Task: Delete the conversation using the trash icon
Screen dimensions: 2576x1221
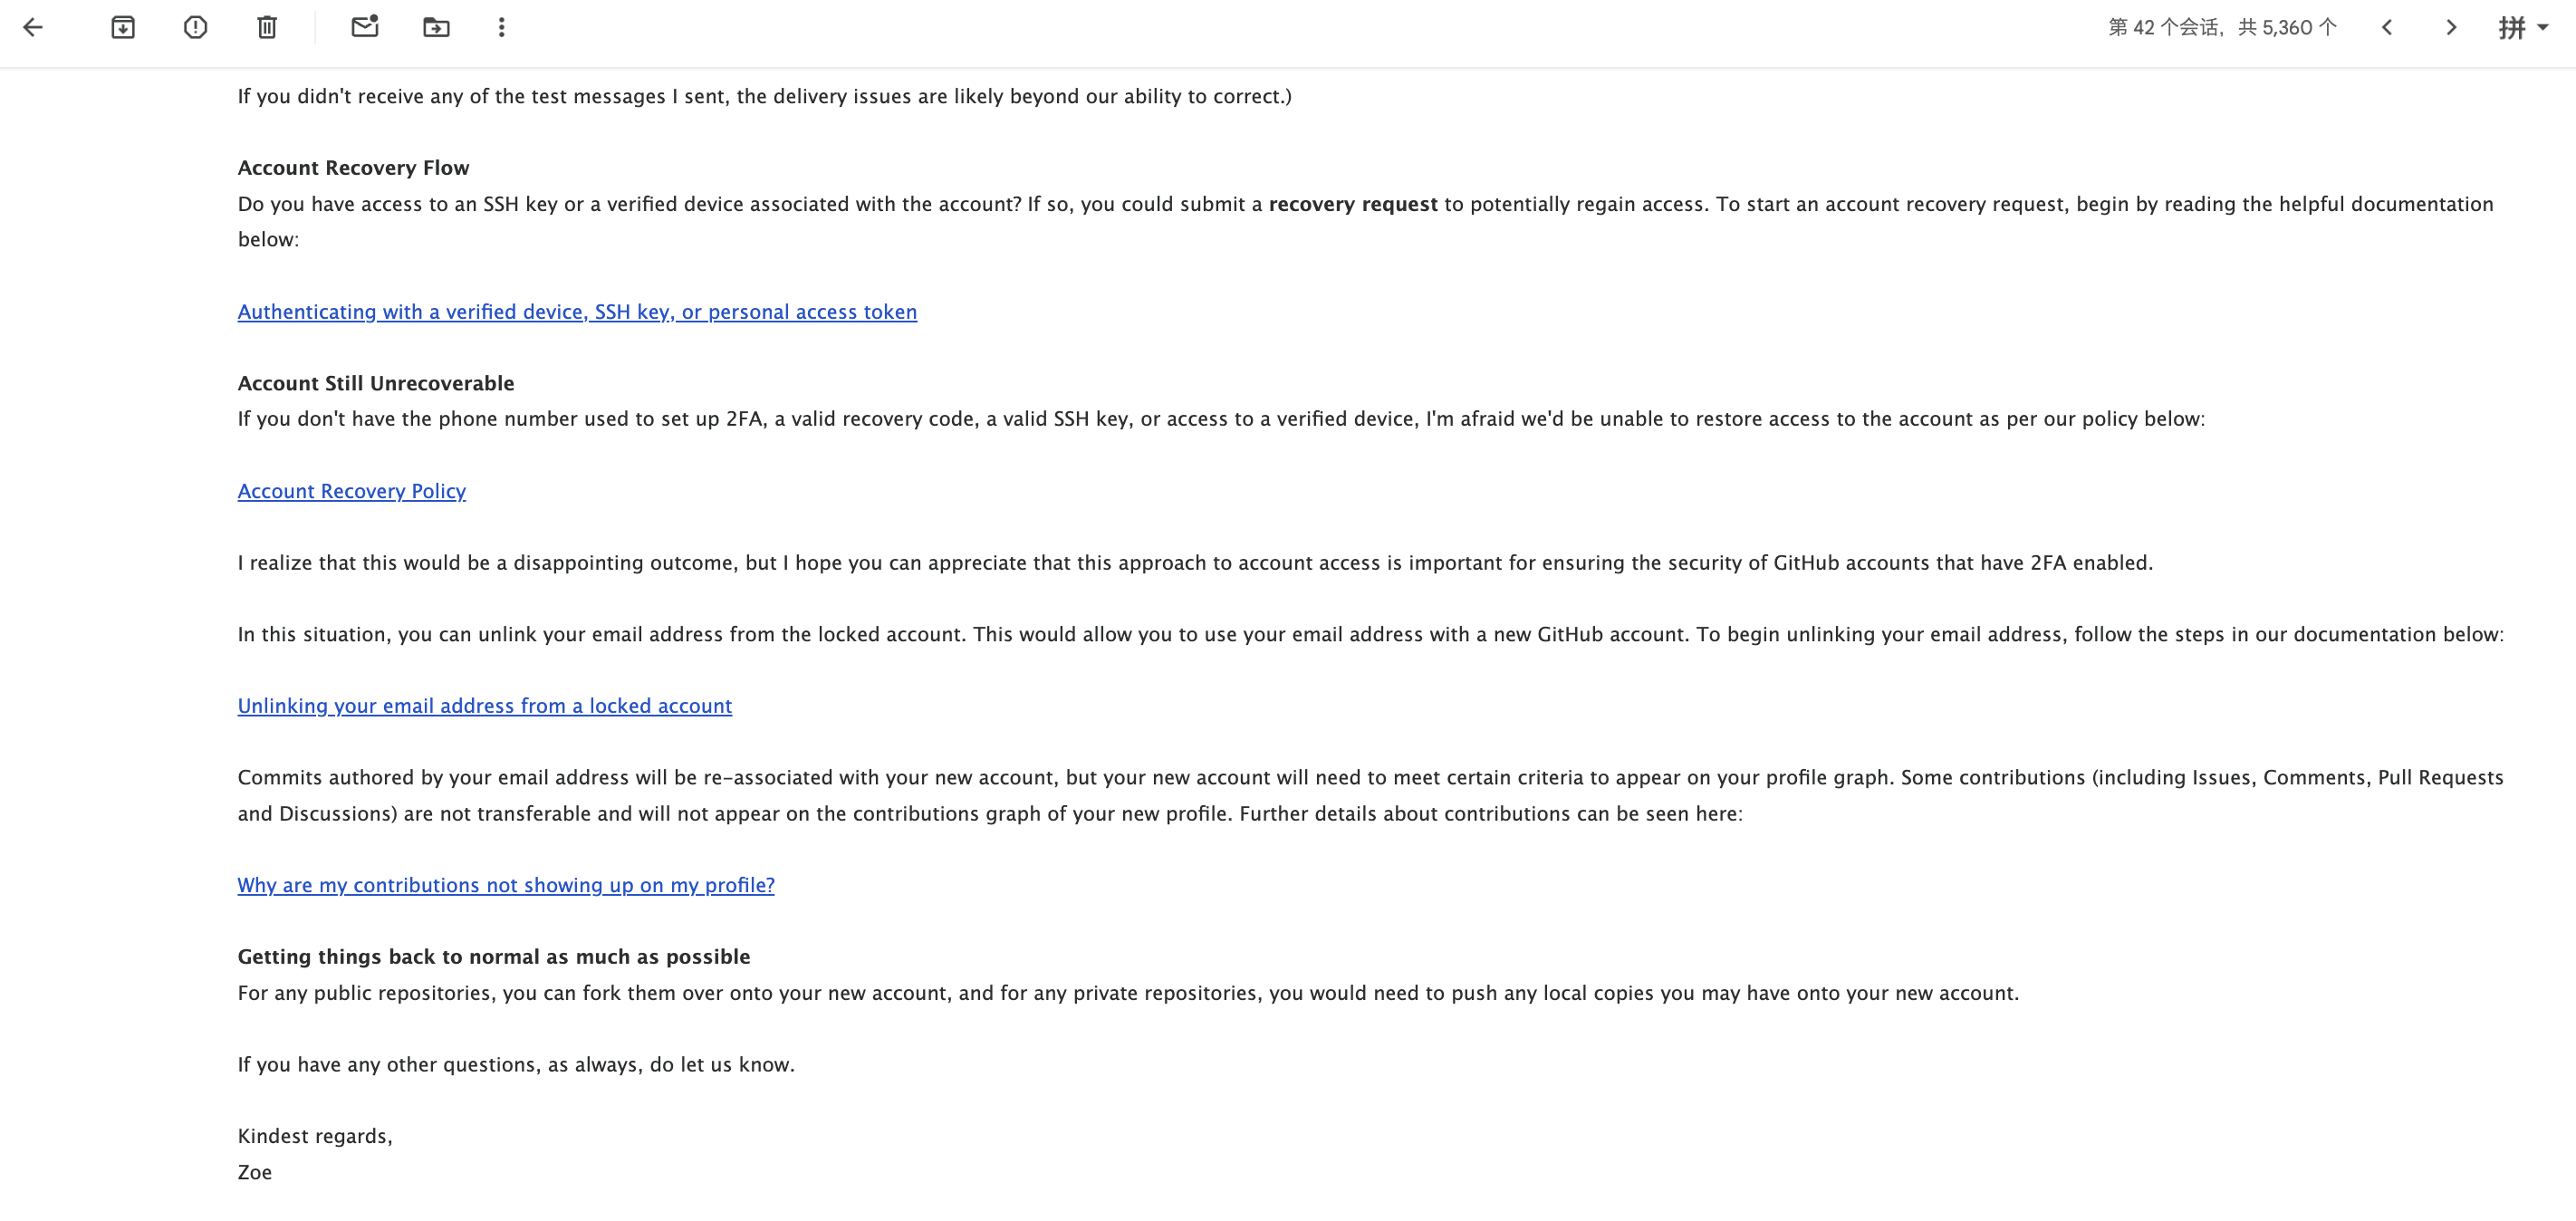Action: pos(266,27)
